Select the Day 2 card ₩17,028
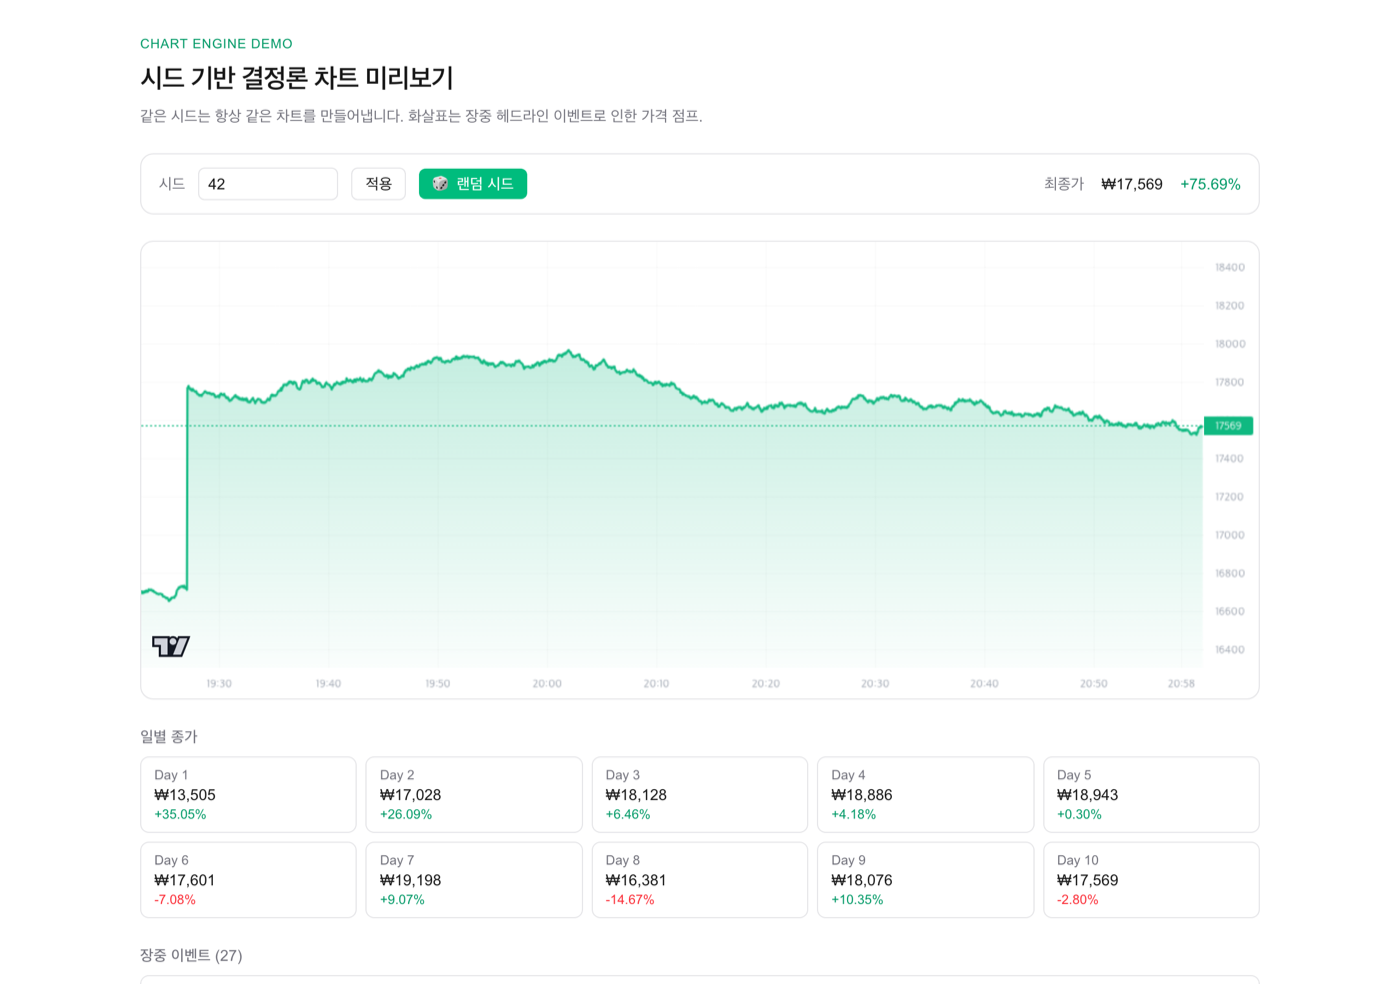Viewport: 1400px width, 984px height. tap(474, 795)
